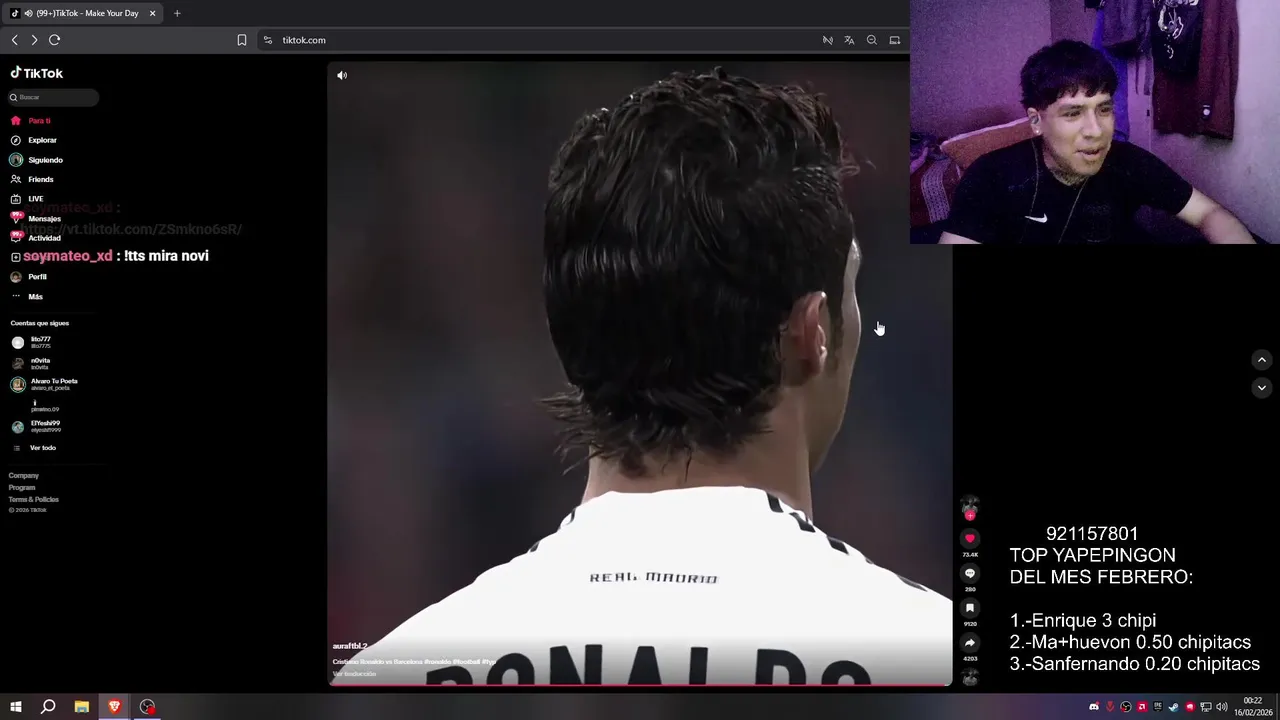Mute the video with the speaker icon
The image size is (1280, 720).
(x=342, y=75)
